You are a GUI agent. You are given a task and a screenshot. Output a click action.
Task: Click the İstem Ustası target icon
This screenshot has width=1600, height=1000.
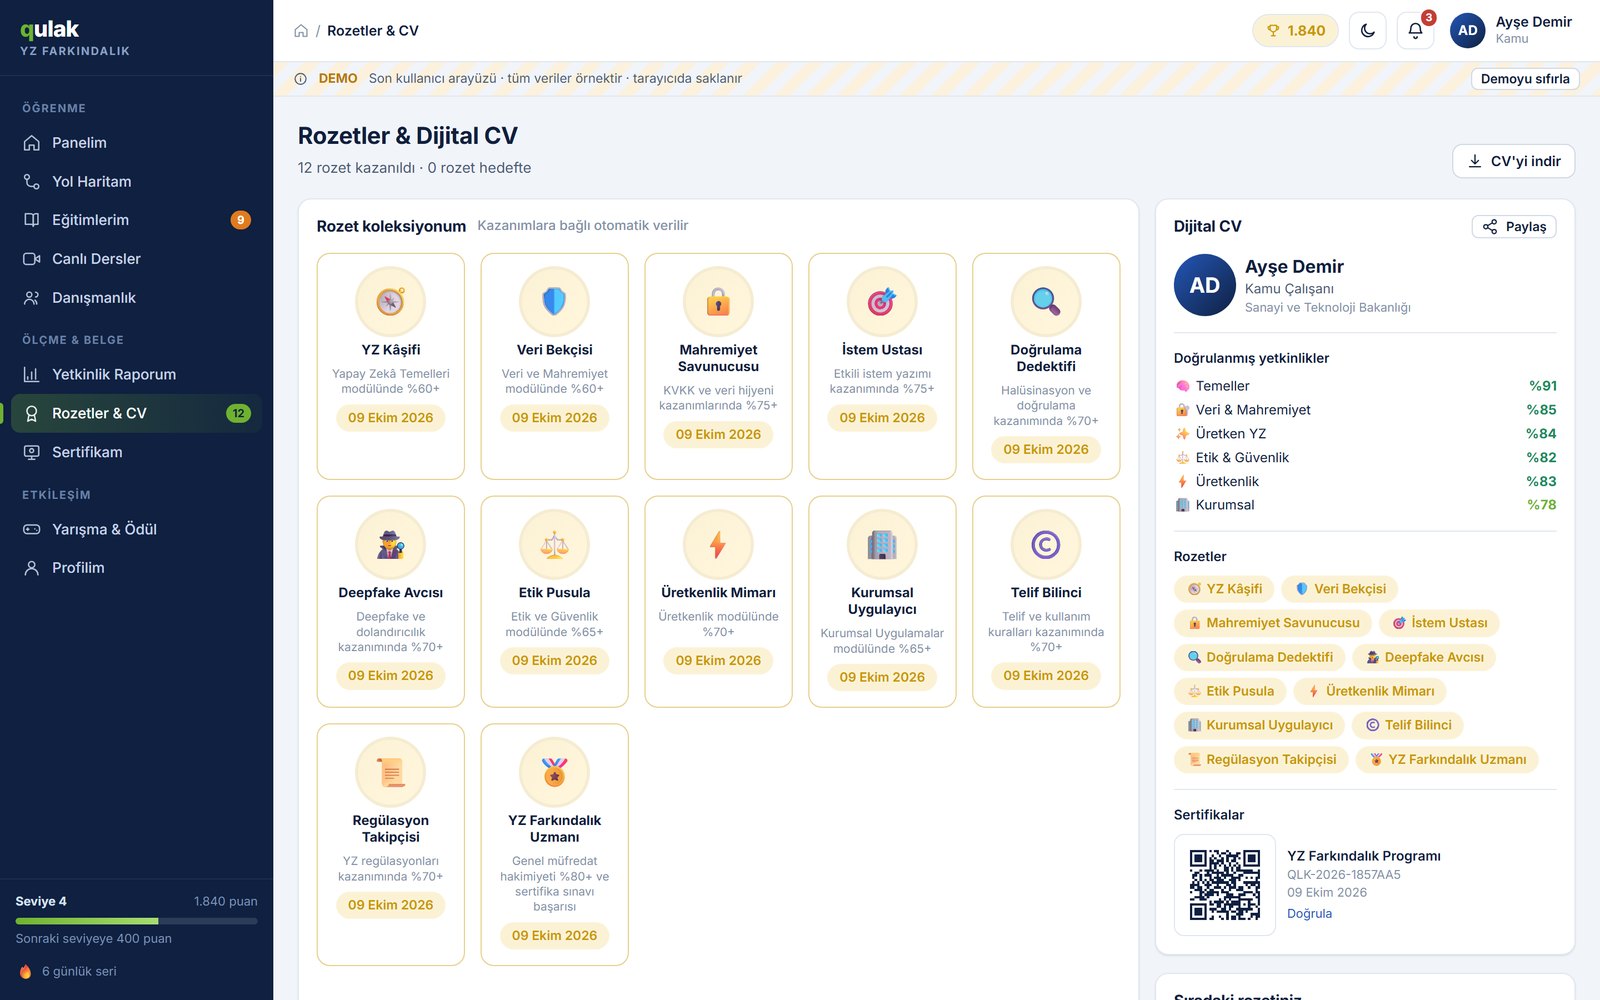(882, 301)
